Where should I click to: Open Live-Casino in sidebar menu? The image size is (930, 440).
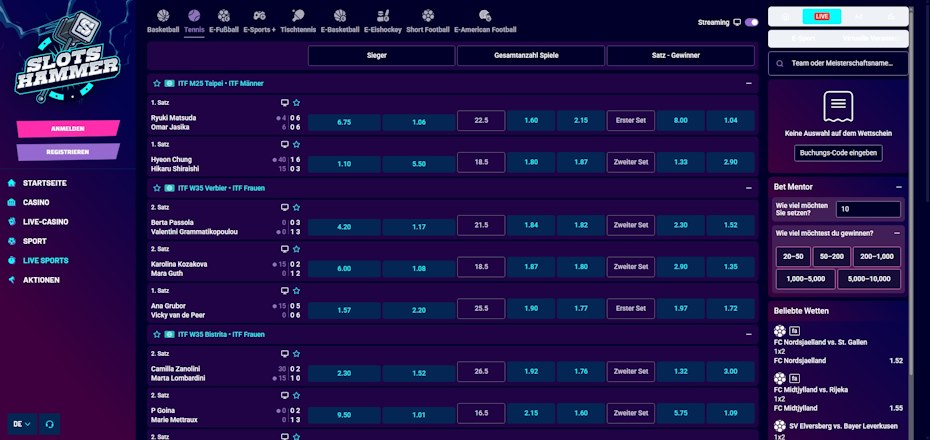click(46, 222)
